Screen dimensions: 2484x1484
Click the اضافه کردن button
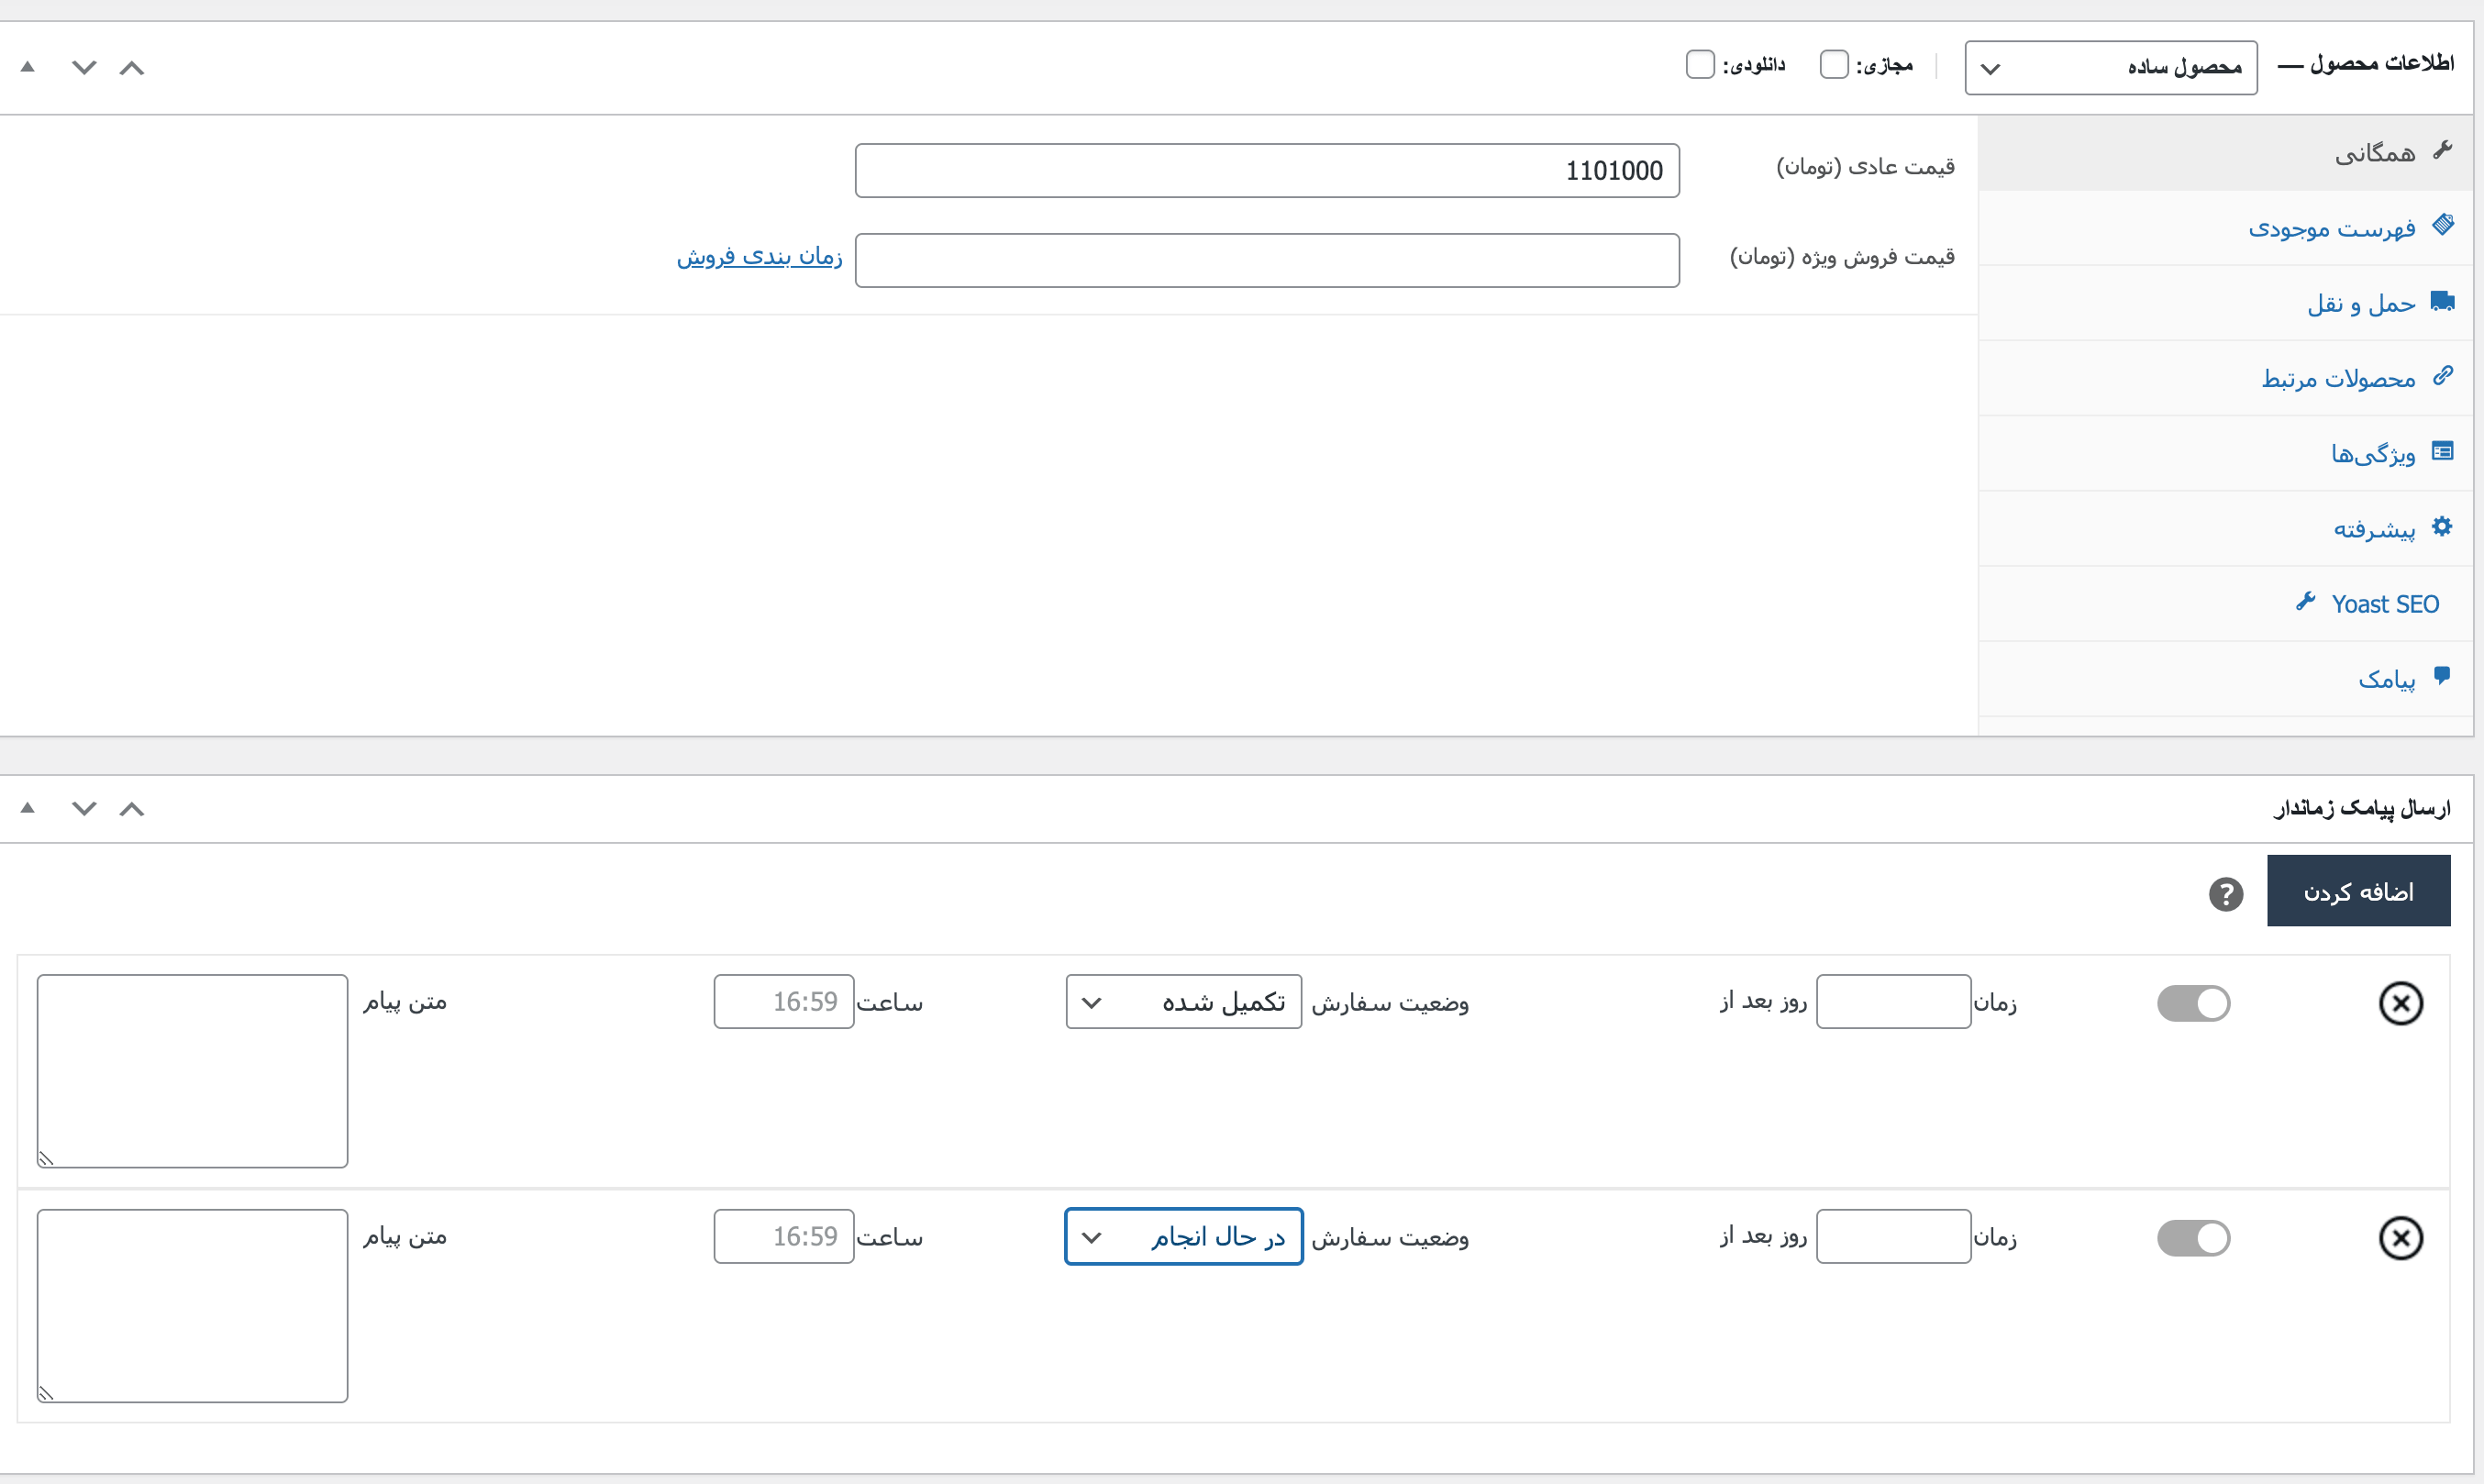coord(2359,891)
